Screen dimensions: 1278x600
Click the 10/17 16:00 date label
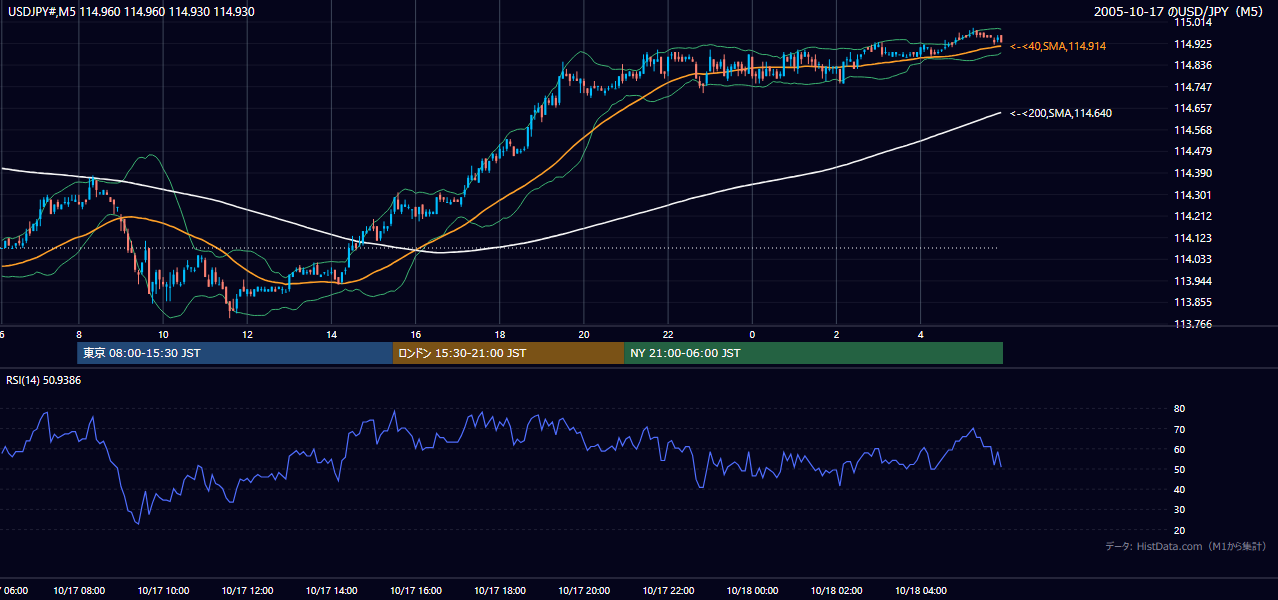click(x=415, y=591)
